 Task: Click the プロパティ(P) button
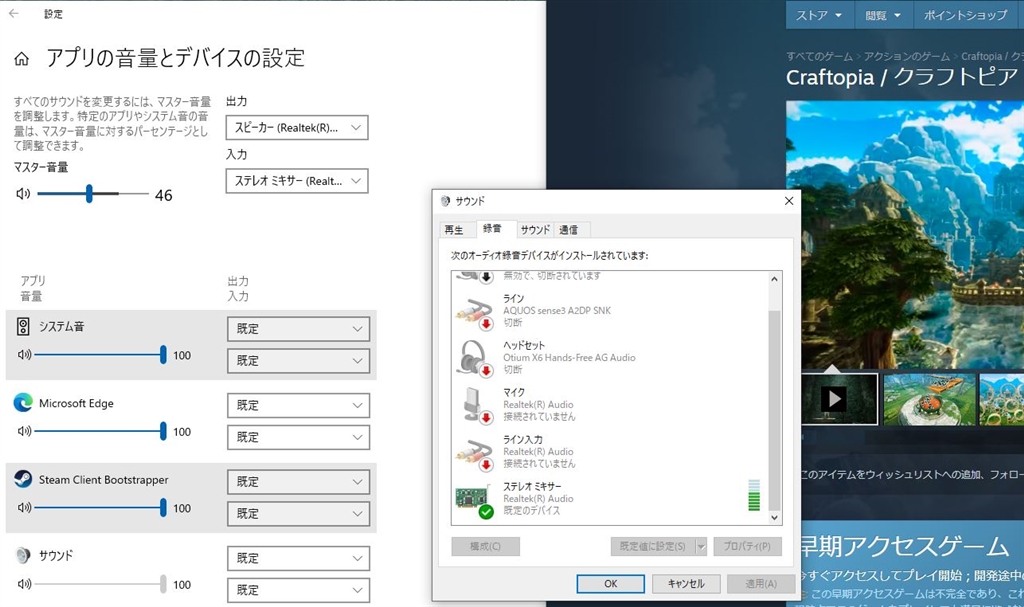click(x=747, y=546)
